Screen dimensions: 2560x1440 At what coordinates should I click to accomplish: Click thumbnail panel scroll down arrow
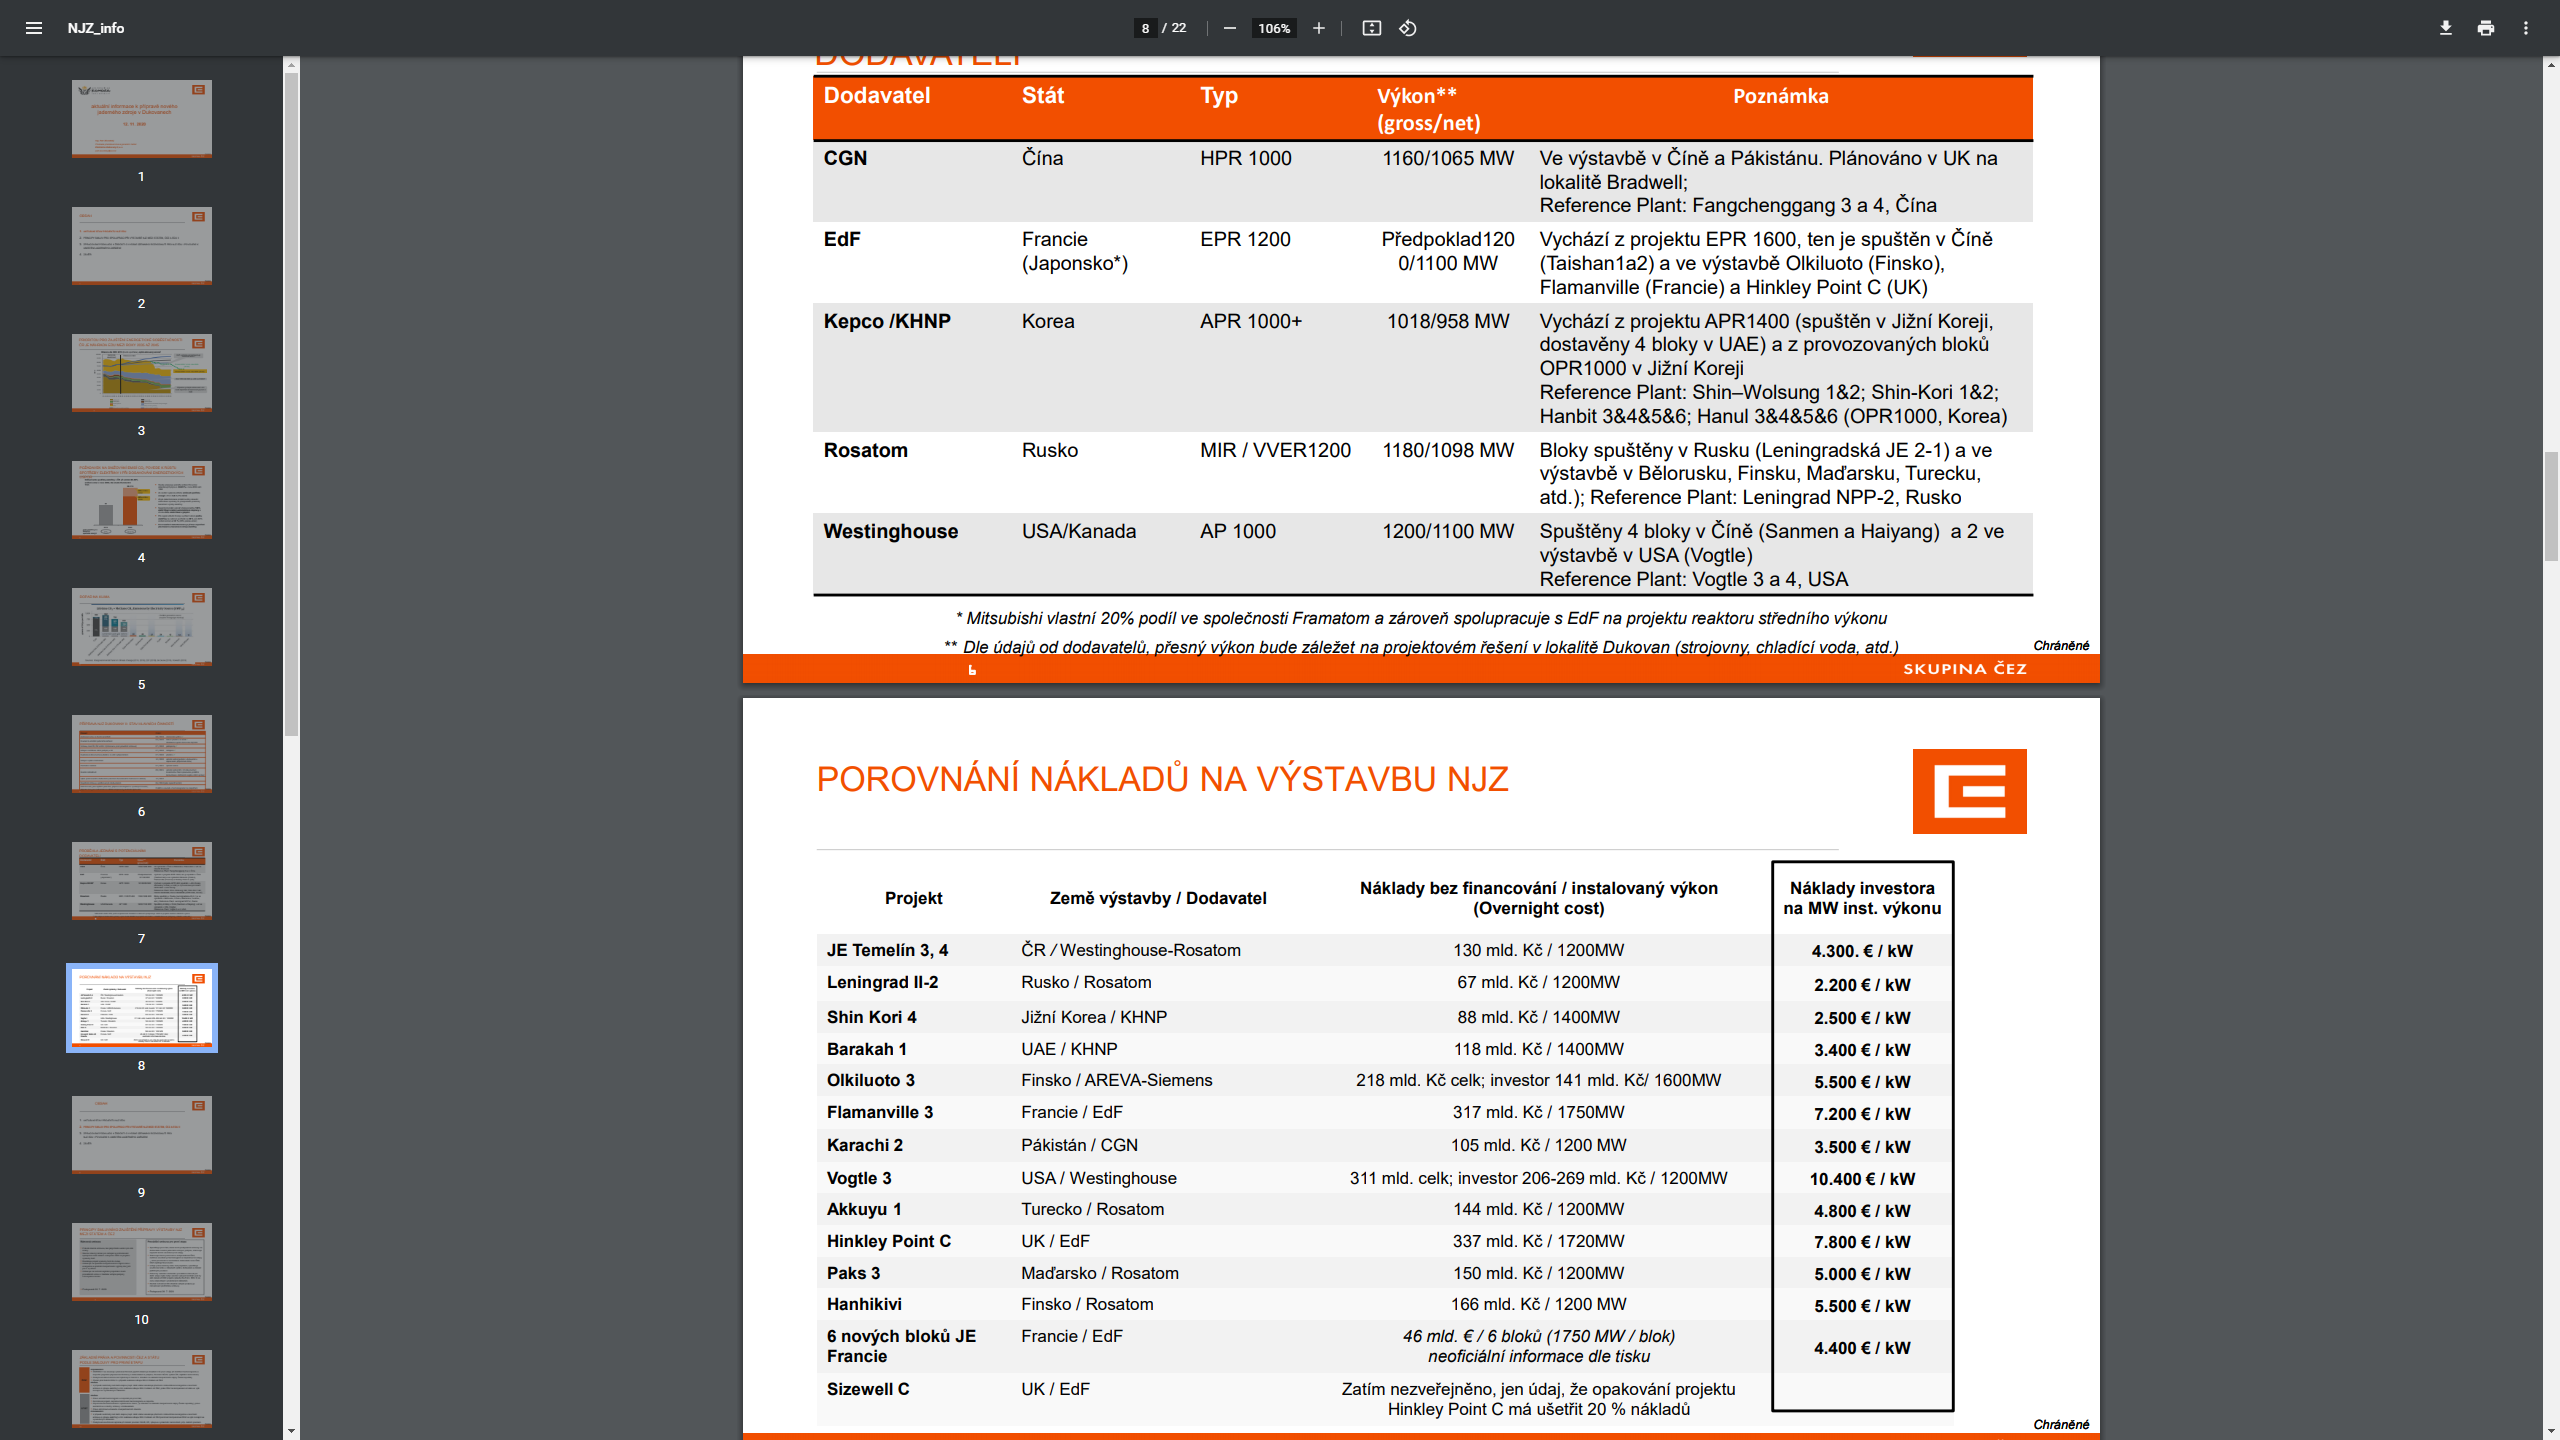(x=291, y=1431)
